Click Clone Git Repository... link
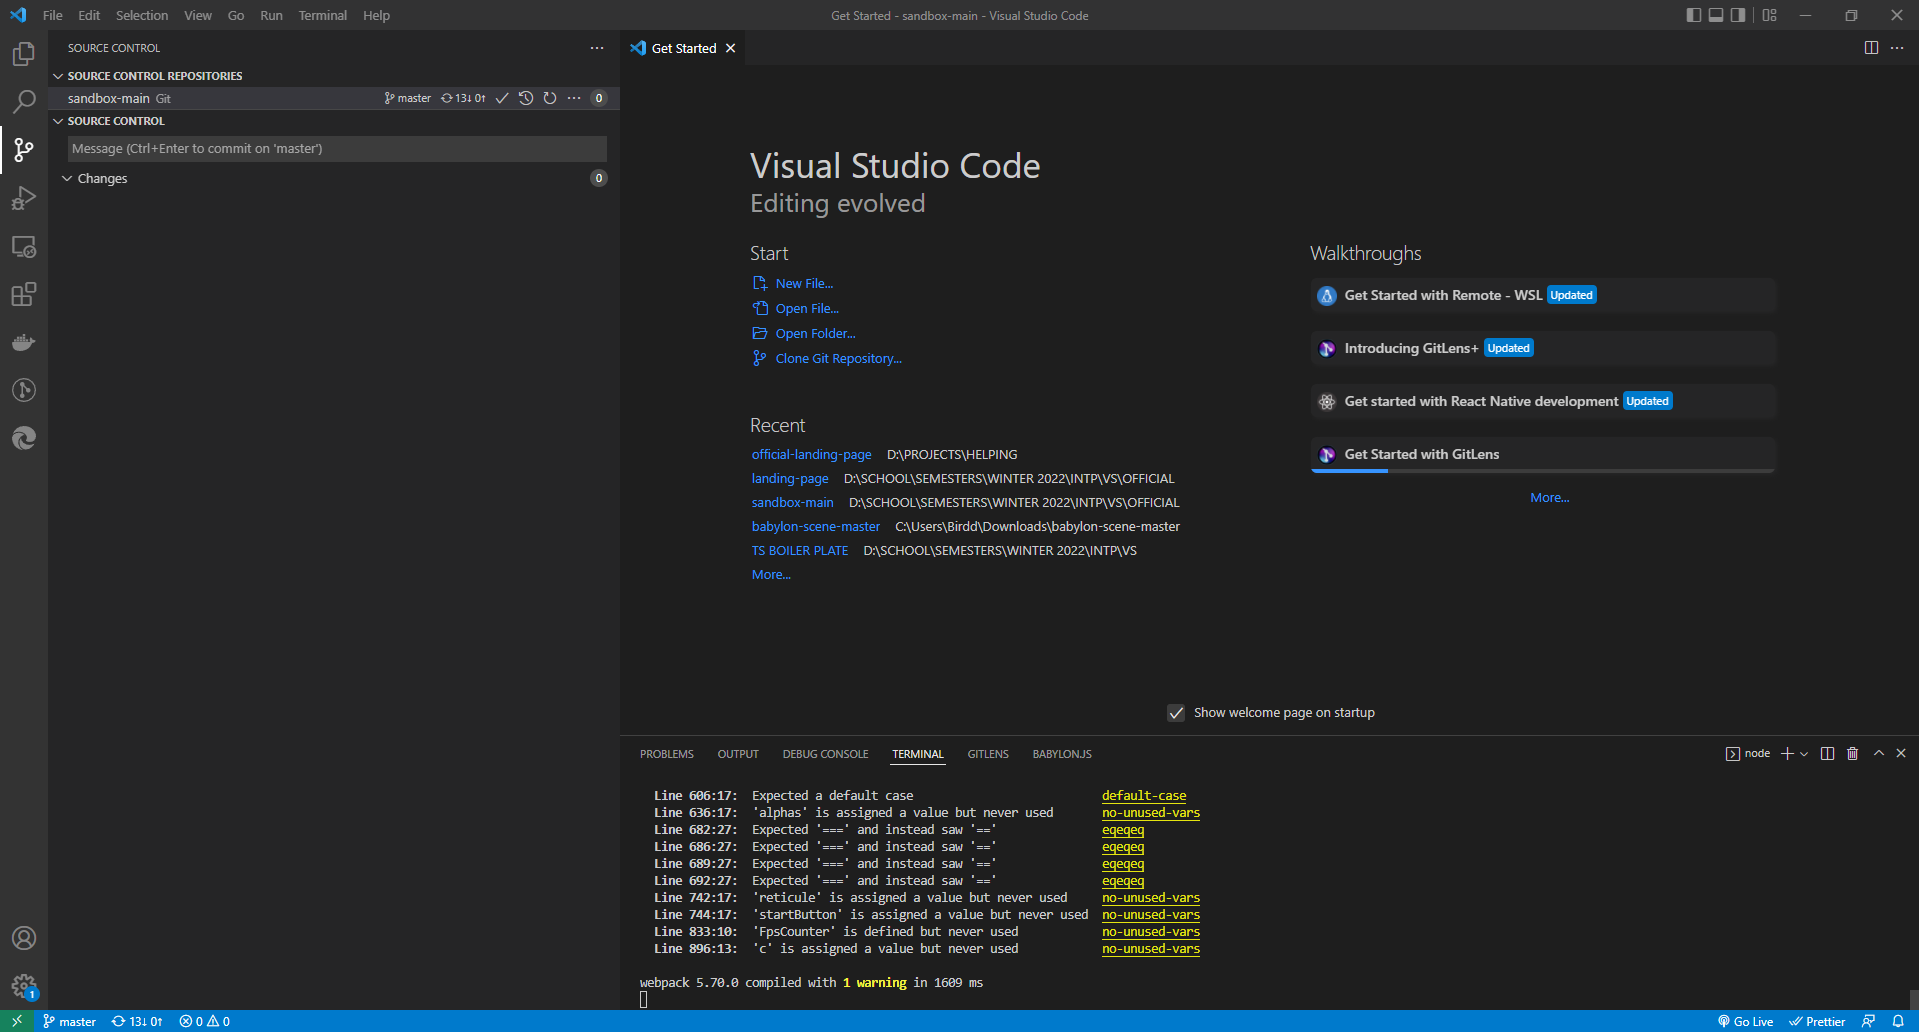This screenshot has width=1919, height=1032. tap(838, 359)
